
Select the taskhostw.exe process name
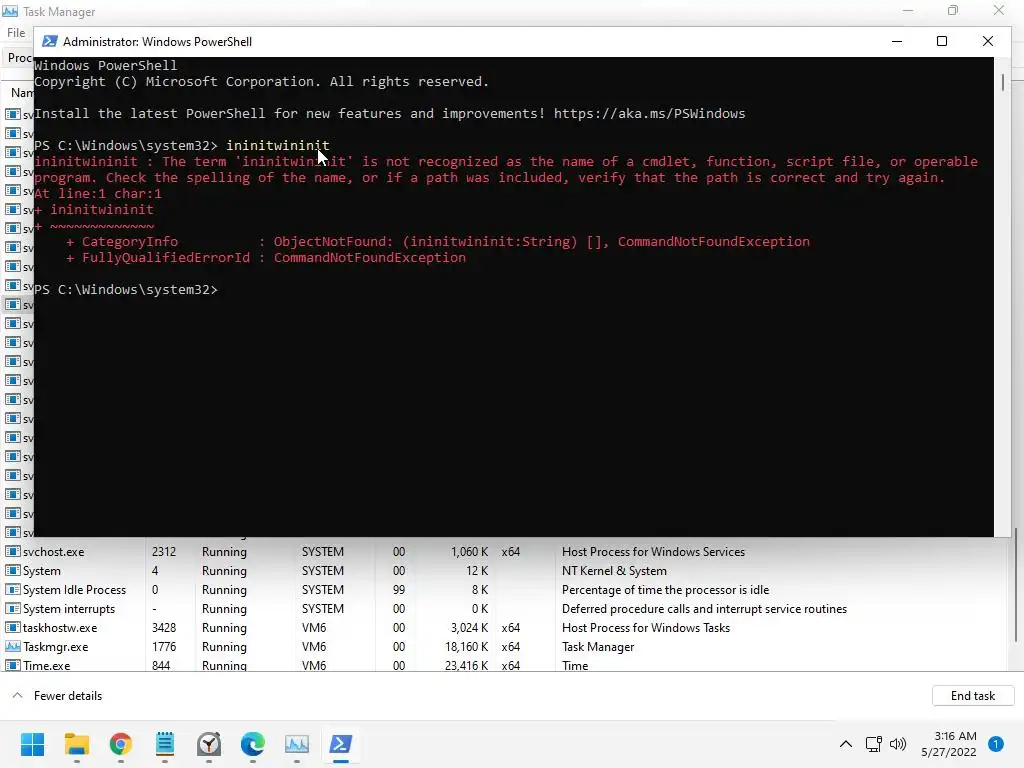pyautogui.click(x=60, y=628)
